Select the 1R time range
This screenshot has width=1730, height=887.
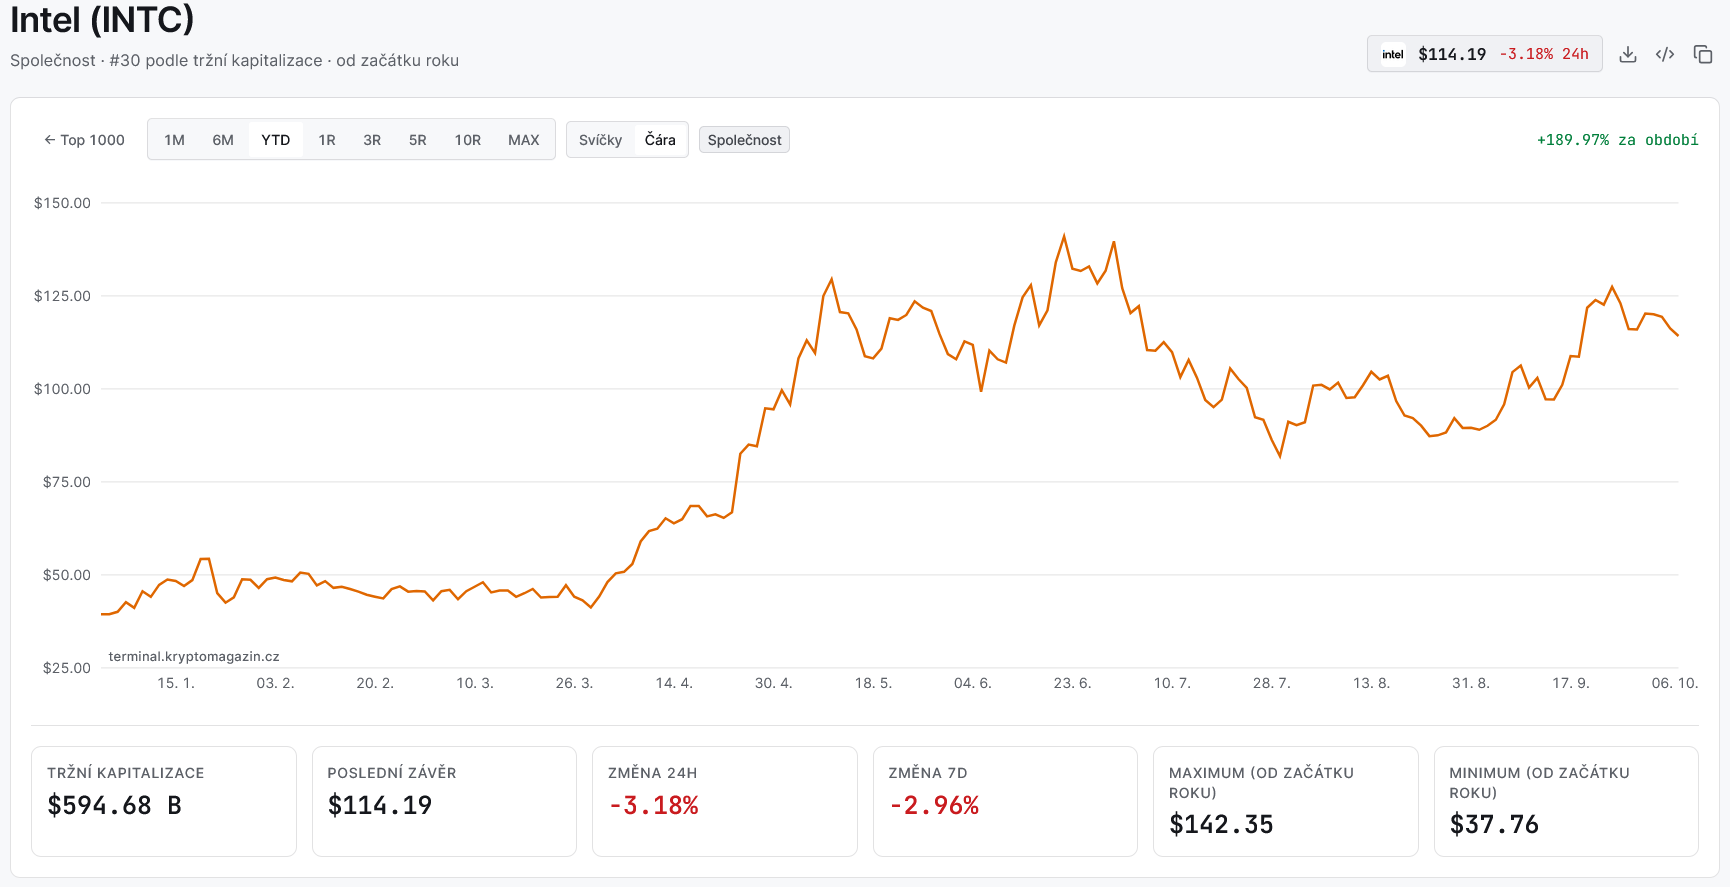point(327,140)
